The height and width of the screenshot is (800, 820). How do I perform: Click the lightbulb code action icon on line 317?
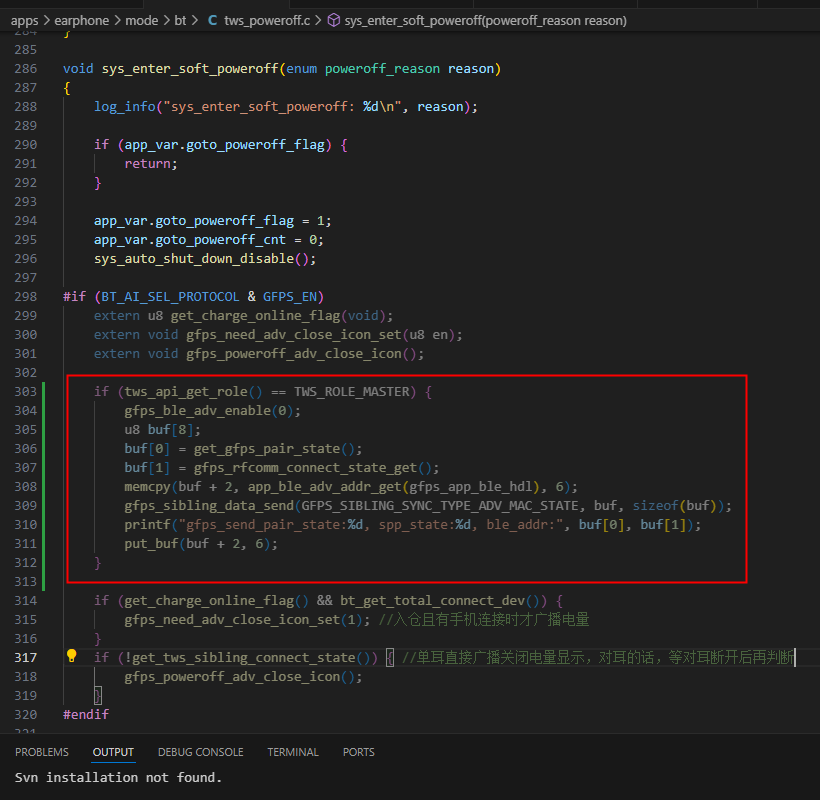[x=72, y=656]
